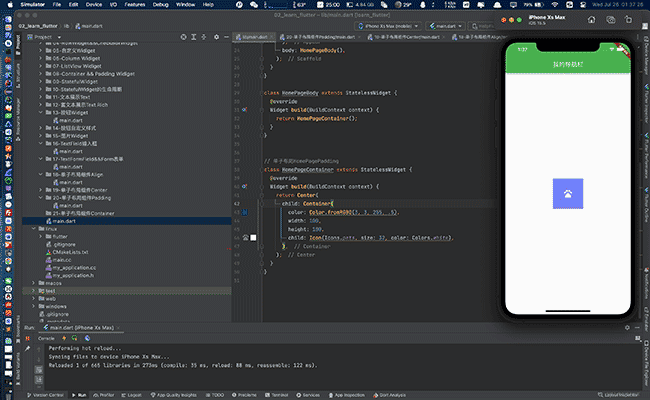Open the Dart Analysis tool window
650x400 pixels.
point(389,395)
